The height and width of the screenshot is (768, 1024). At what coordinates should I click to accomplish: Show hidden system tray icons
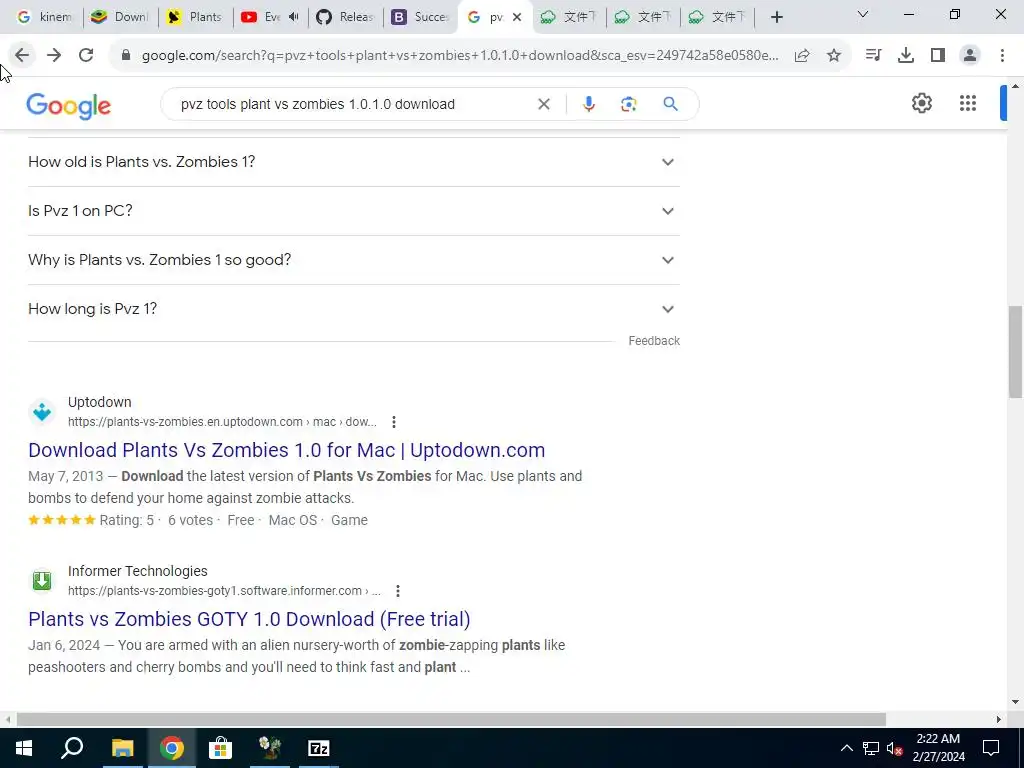click(x=846, y=748)
